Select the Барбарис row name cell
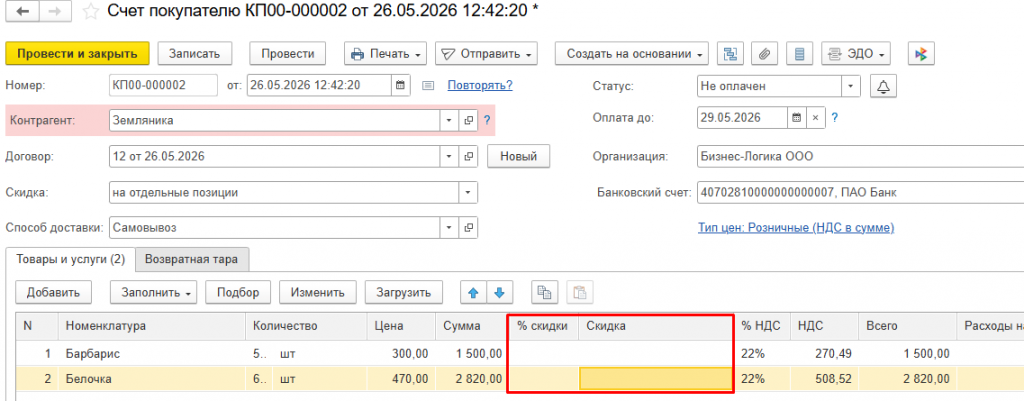This screenshot has height=401, width=1024. [152, 353]
